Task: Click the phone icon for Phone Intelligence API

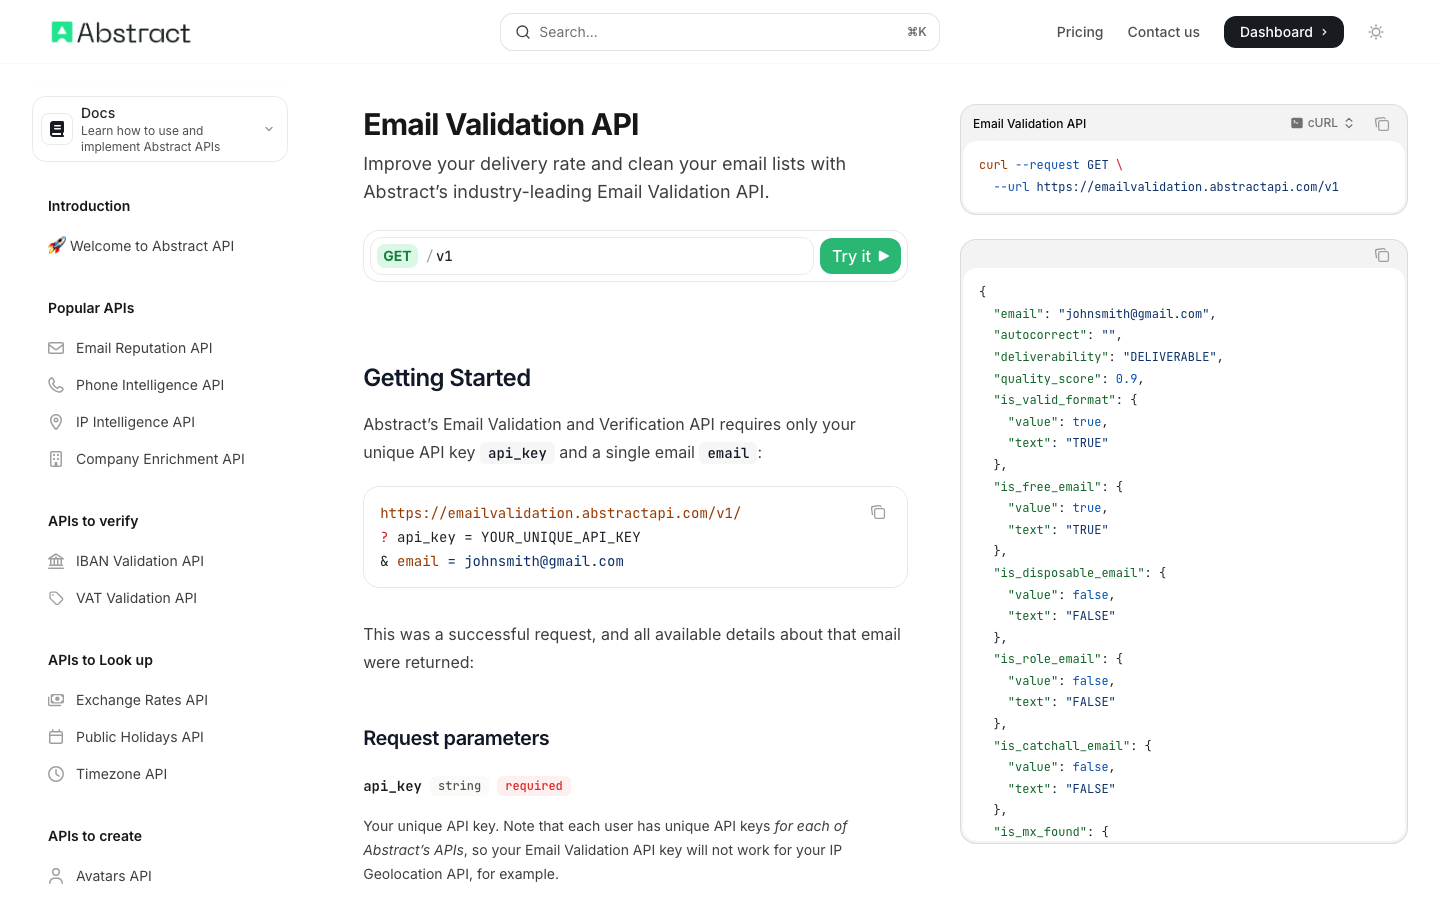Action: 56,385
